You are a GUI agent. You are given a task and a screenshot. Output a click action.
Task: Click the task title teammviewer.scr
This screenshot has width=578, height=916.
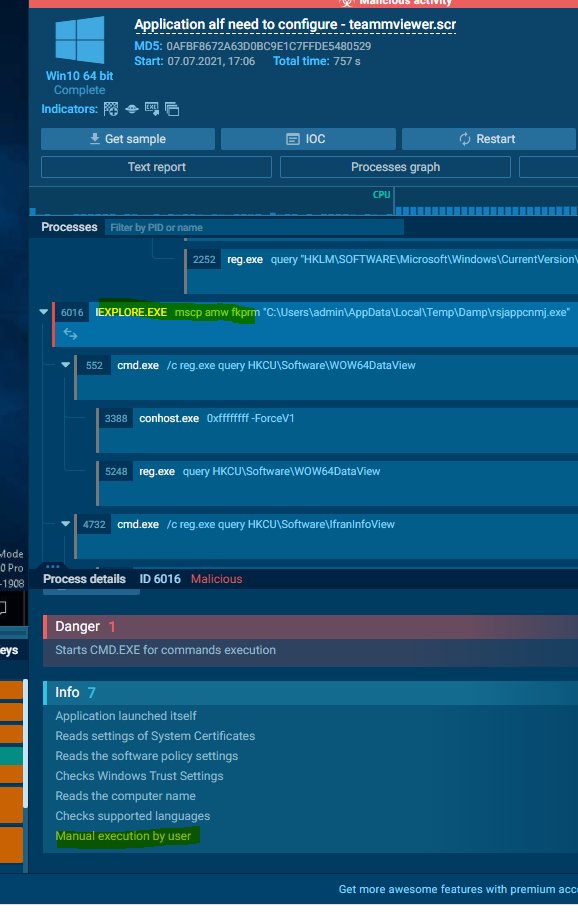pyautogui.click(x=295, y=25)
